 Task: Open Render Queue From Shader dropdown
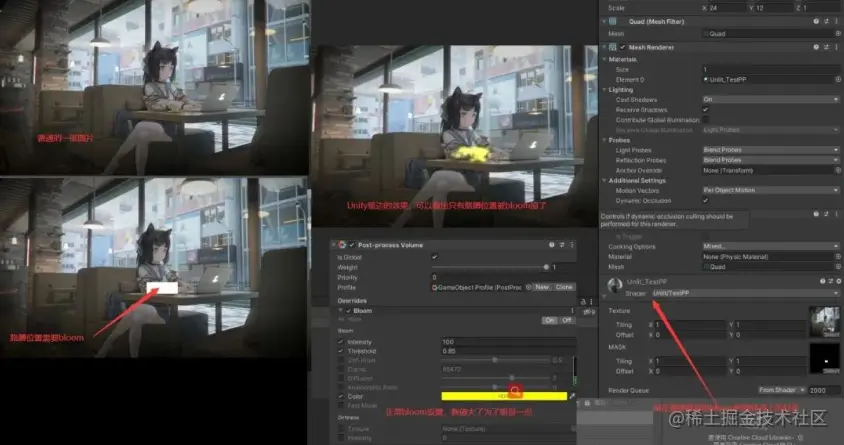click(782, 390)
